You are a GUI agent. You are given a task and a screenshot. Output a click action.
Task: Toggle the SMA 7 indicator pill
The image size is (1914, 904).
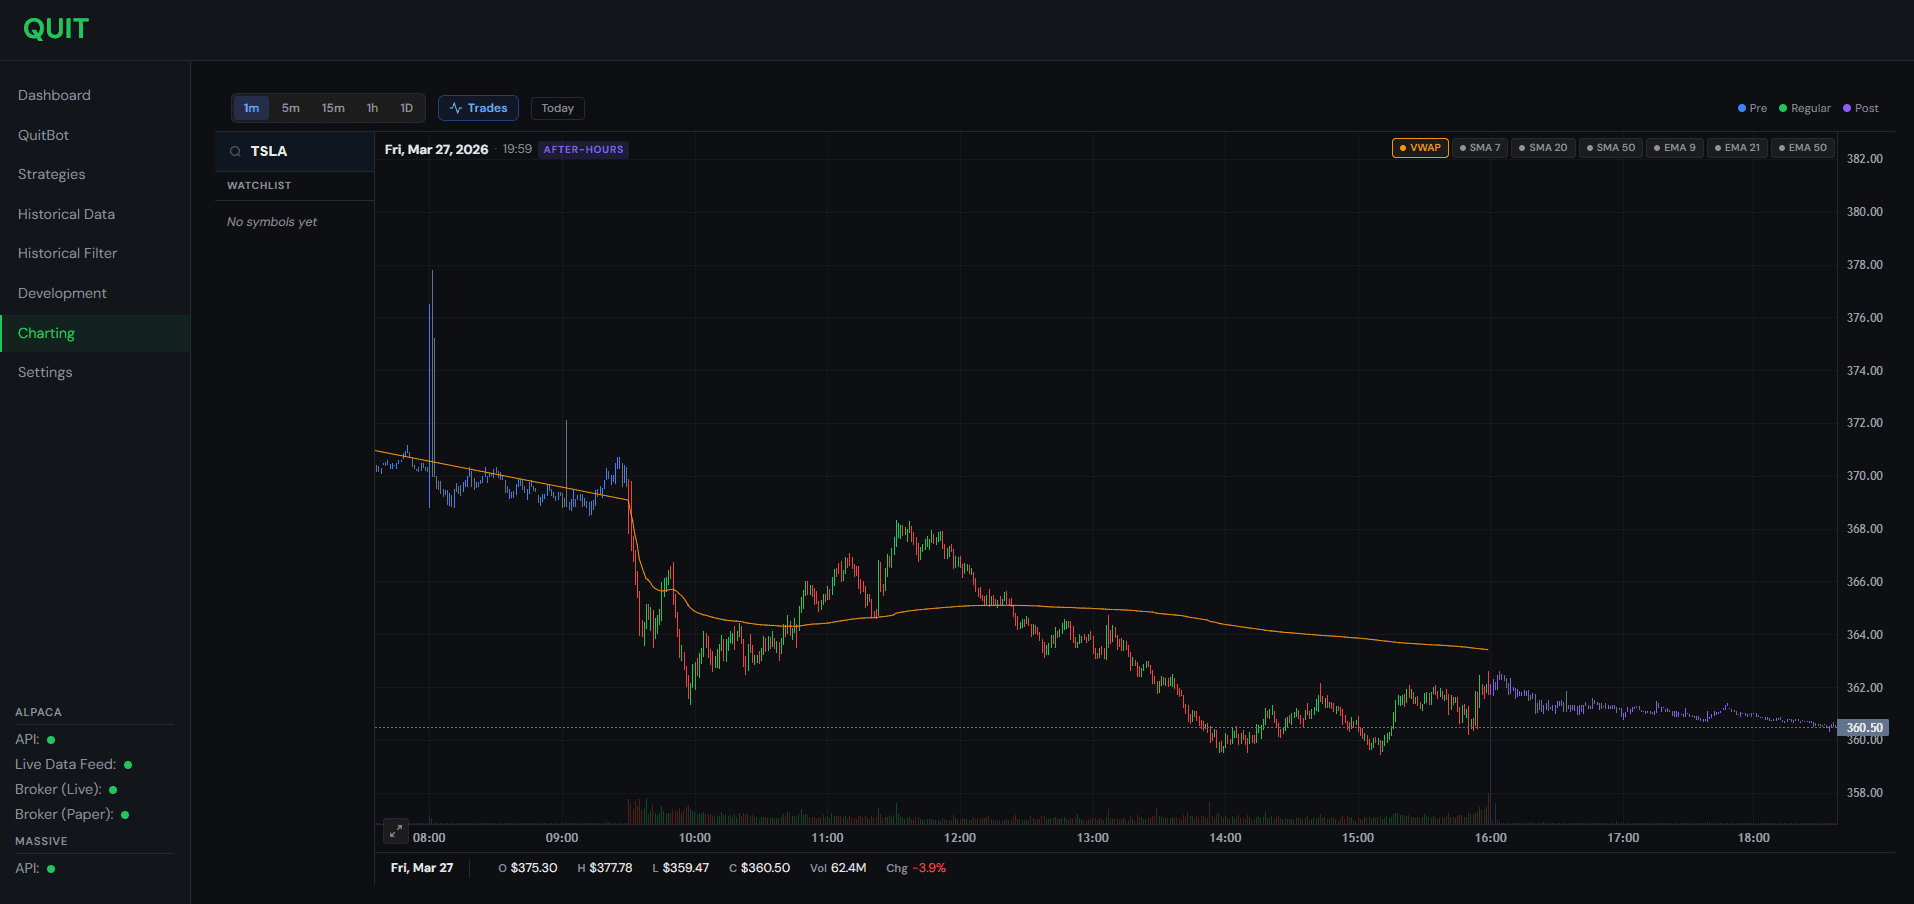[x=1479, y=147]
